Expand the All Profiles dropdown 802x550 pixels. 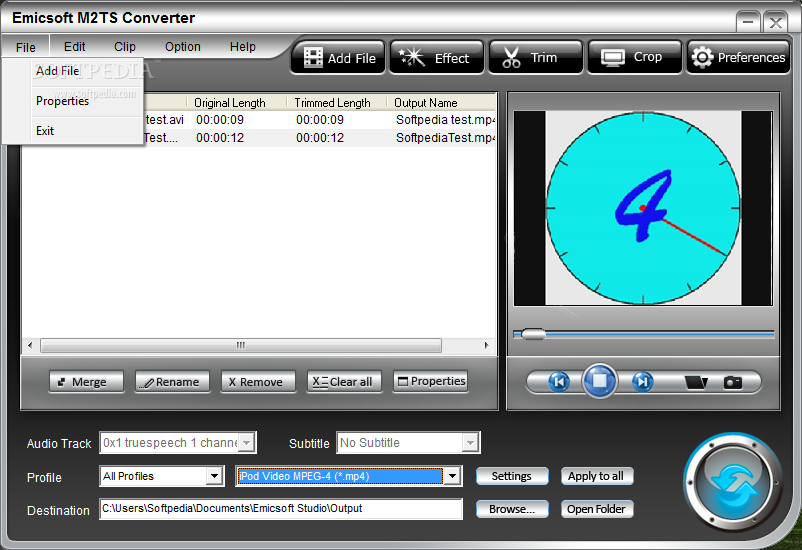click(x=215, y=476)
